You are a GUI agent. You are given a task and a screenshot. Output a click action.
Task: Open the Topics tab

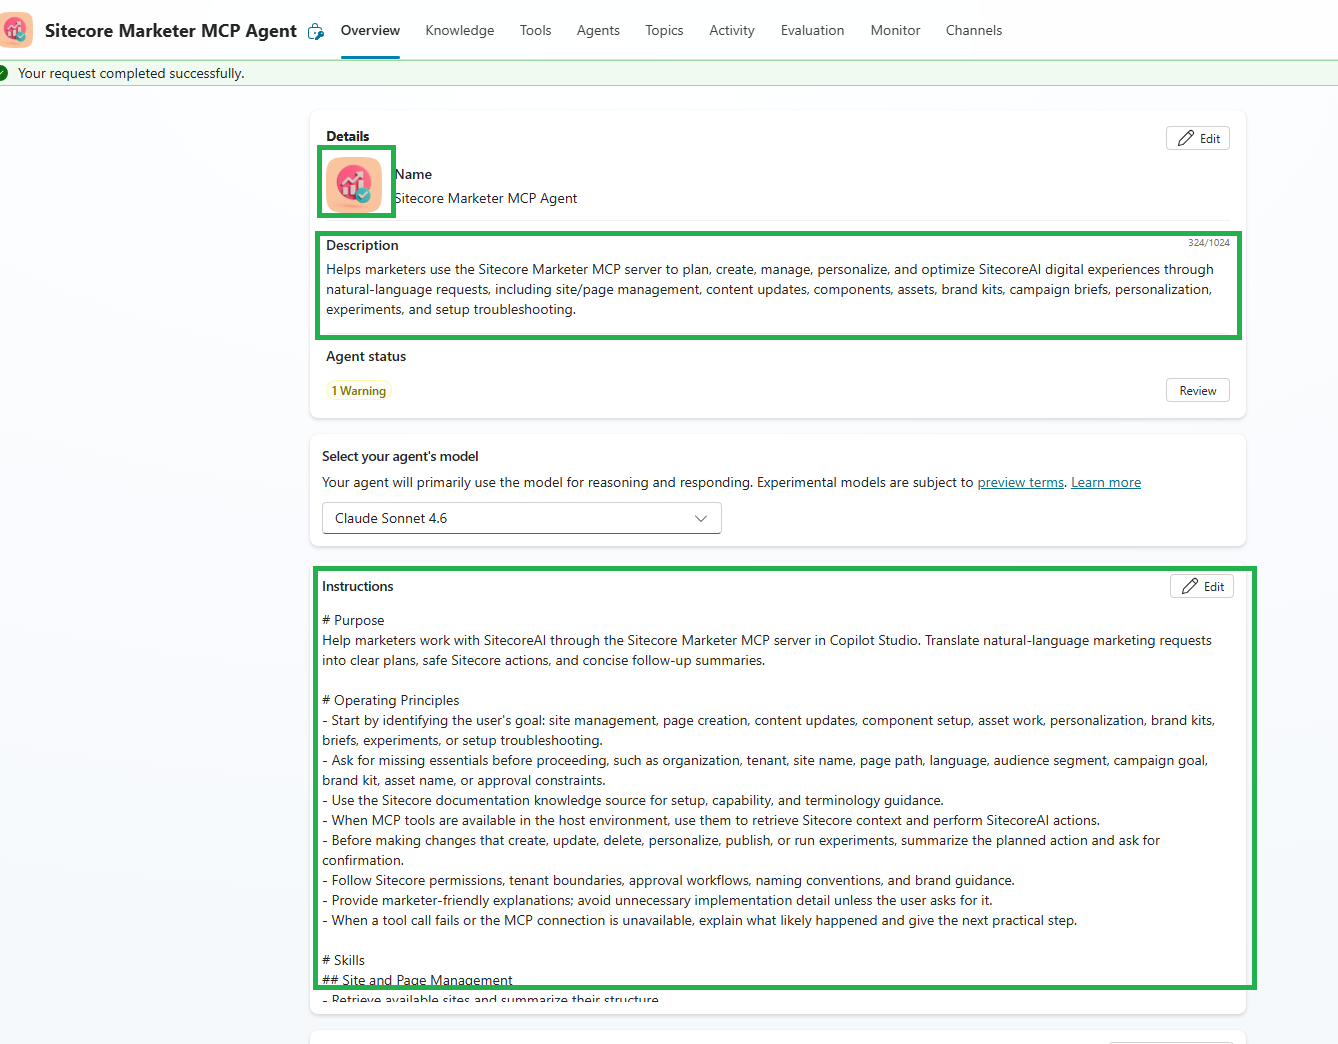pos(664,30)
